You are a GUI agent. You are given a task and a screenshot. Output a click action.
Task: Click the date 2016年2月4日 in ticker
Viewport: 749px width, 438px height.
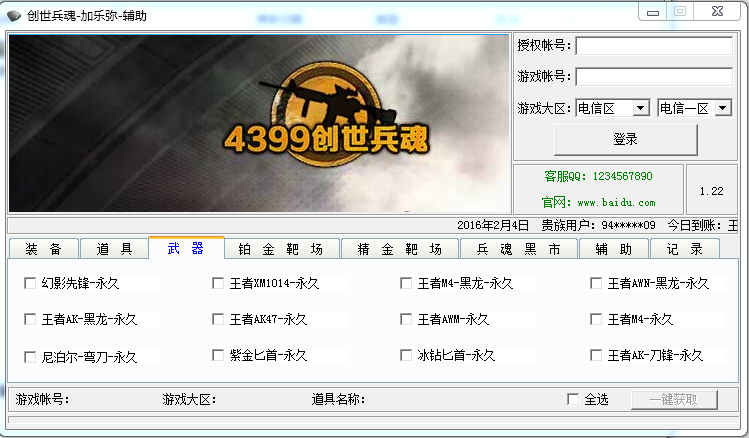point(493,225)
